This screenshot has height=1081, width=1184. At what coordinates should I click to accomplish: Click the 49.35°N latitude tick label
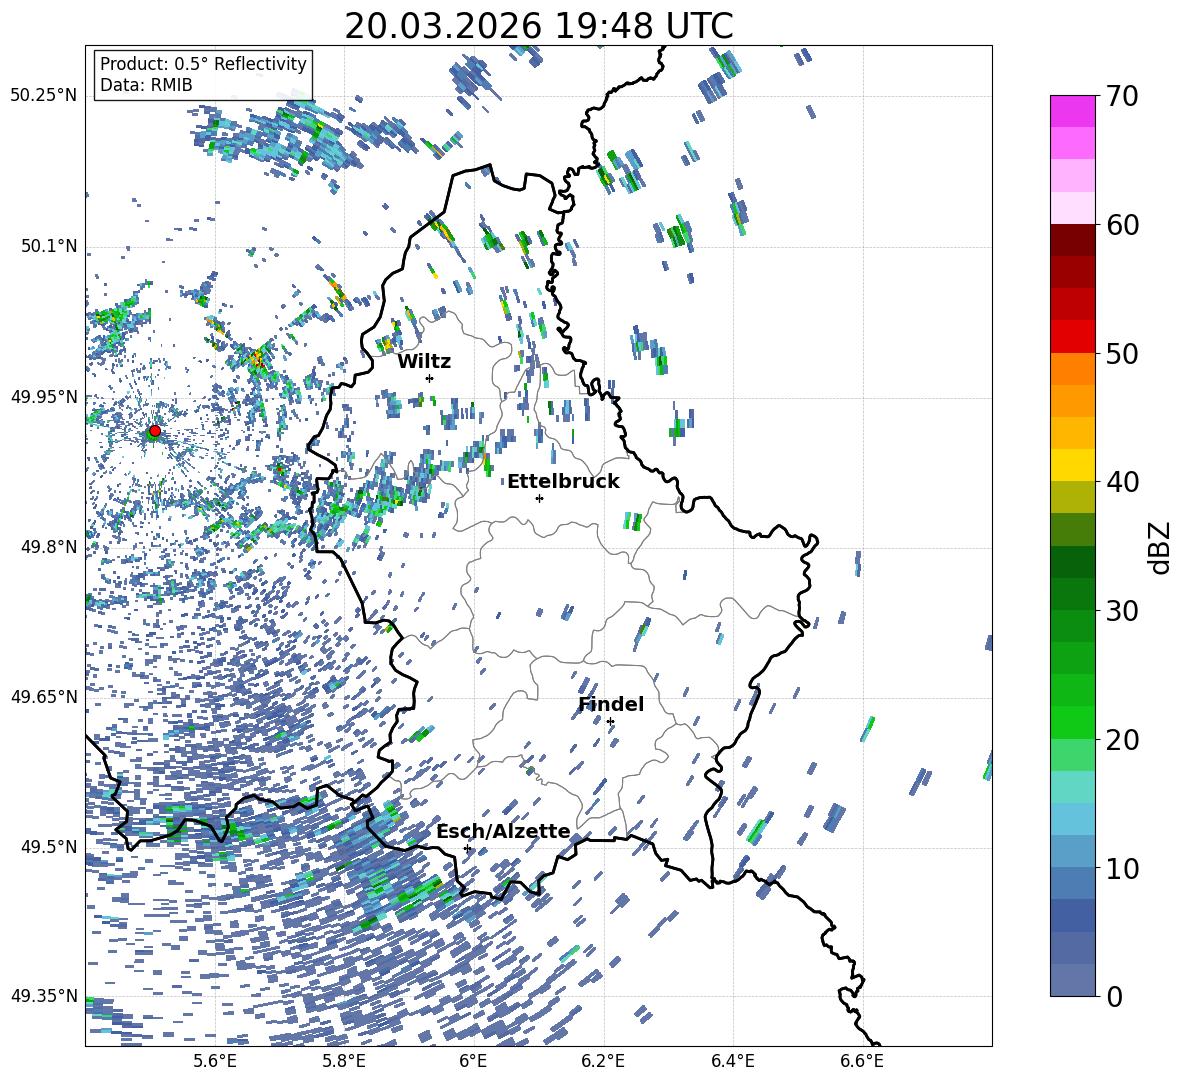(x=43, y=996)
